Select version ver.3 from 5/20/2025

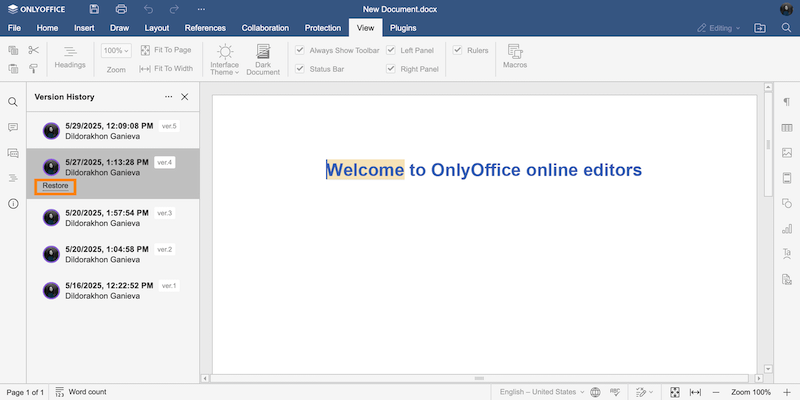point(113,217)
